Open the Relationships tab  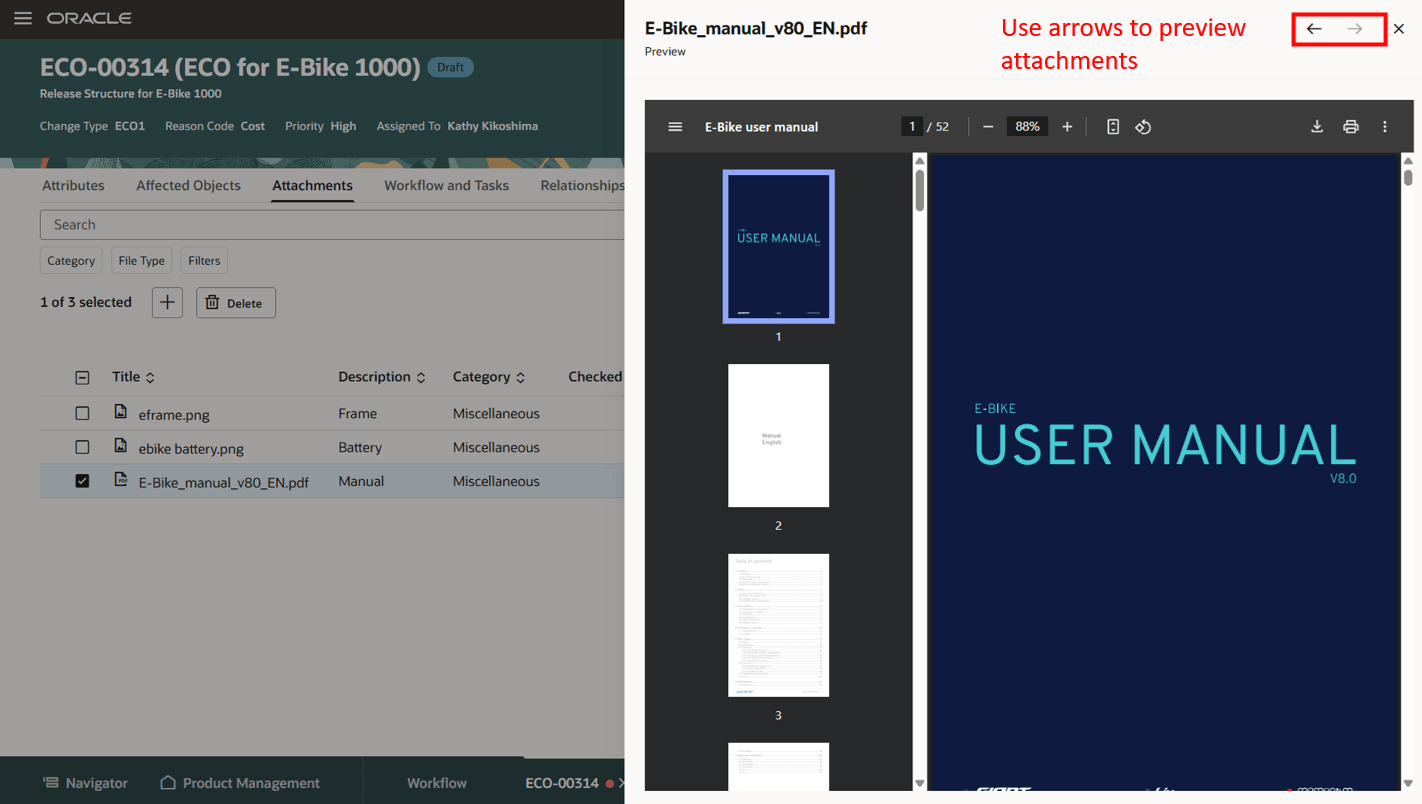(x=582, y=185)
